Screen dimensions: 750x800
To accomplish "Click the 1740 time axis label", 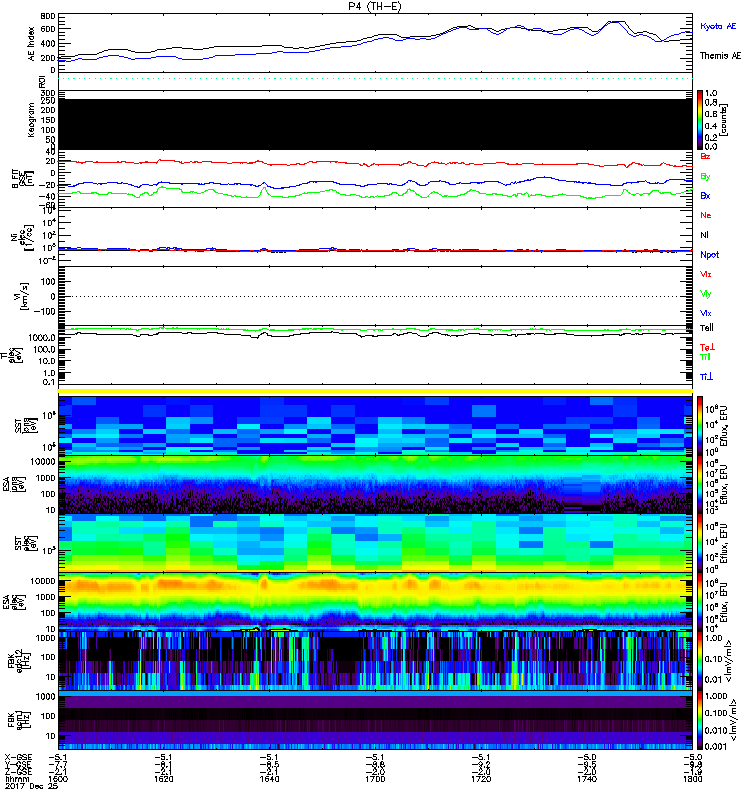I will pos(587,779).
